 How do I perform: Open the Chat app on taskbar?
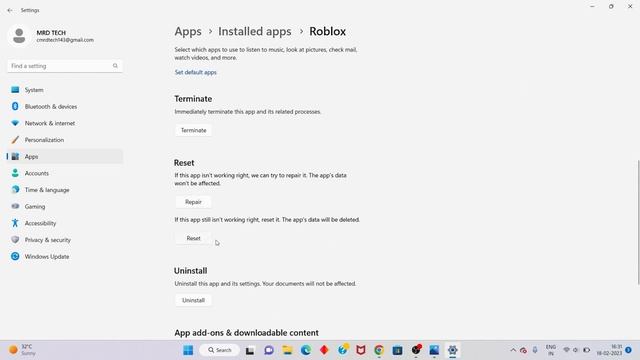click(x=269, y=350)
